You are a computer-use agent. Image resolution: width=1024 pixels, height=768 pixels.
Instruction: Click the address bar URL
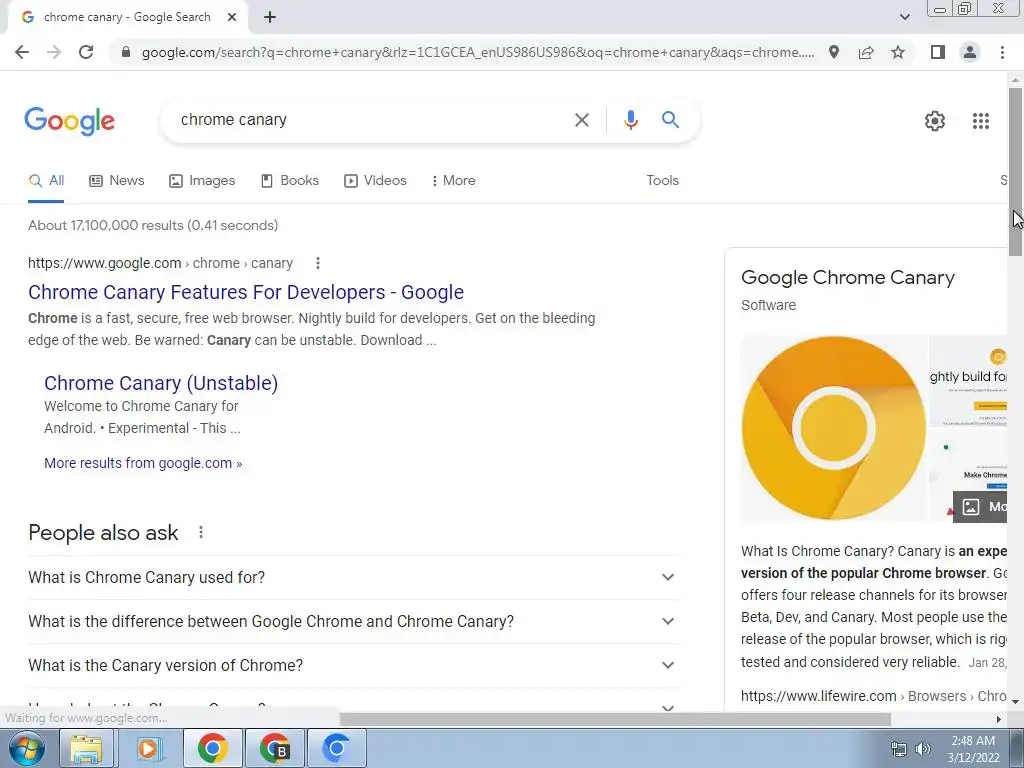click(x=478, y=52)
